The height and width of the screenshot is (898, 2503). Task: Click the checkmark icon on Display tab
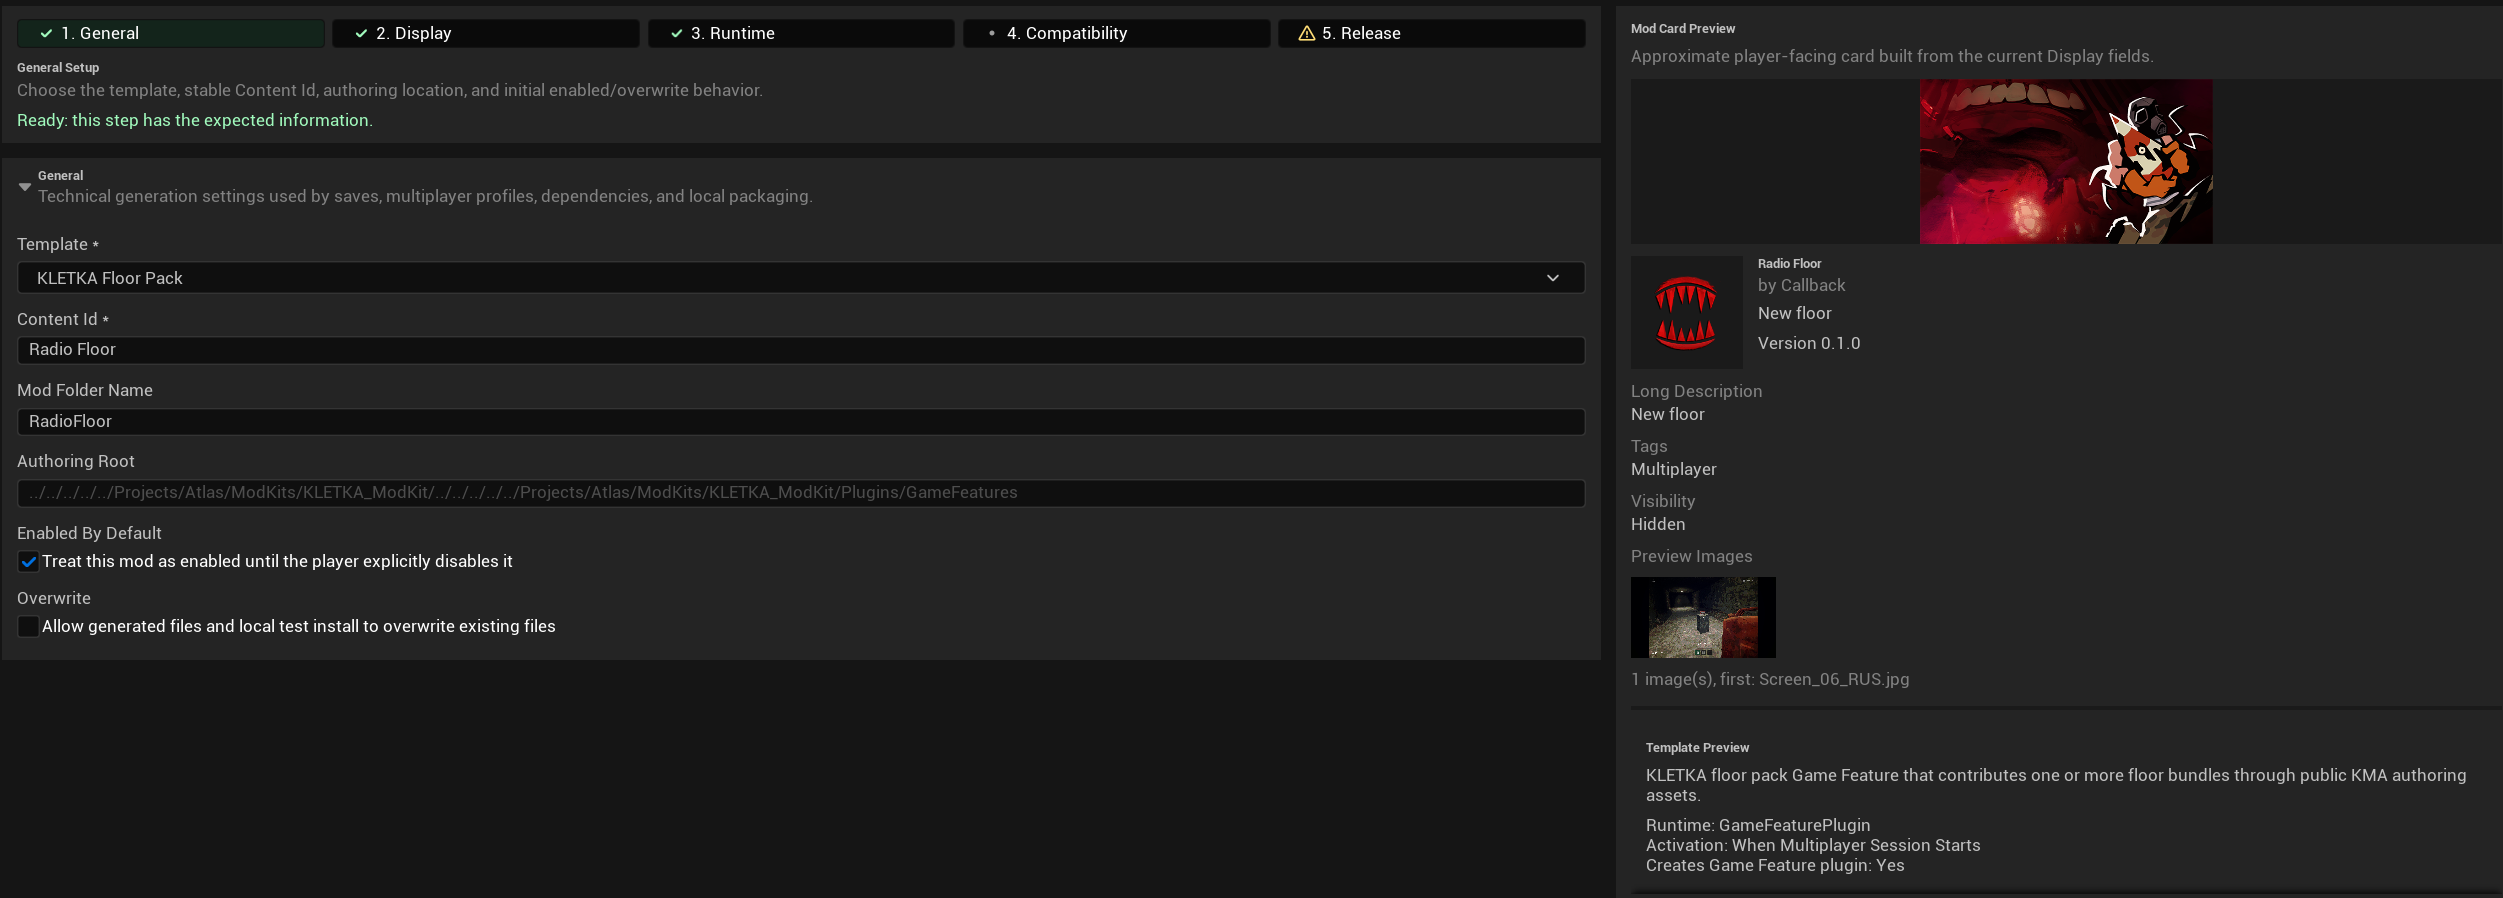(361, 33)
